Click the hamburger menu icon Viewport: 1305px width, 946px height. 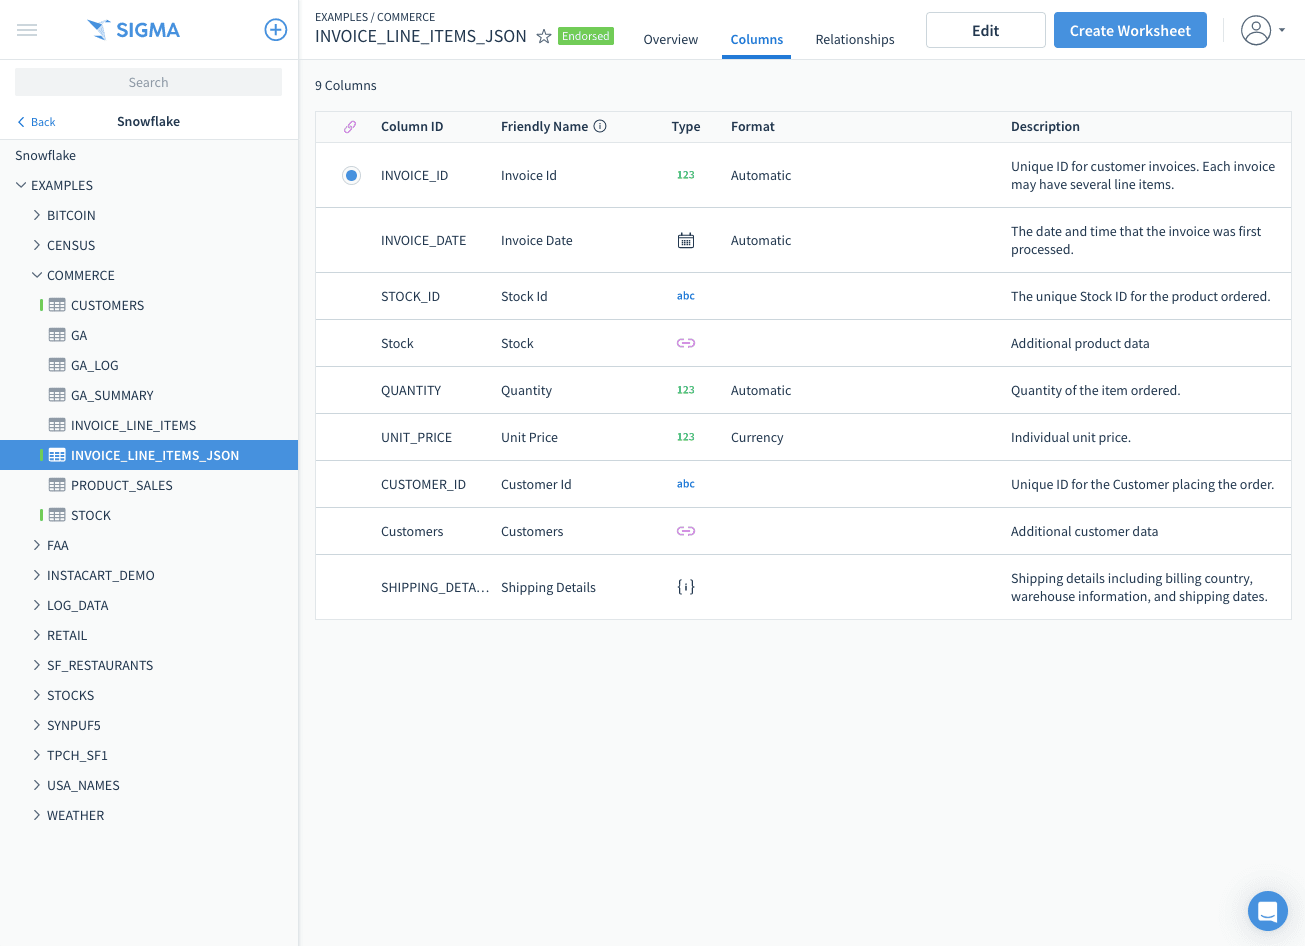[27, 30]
